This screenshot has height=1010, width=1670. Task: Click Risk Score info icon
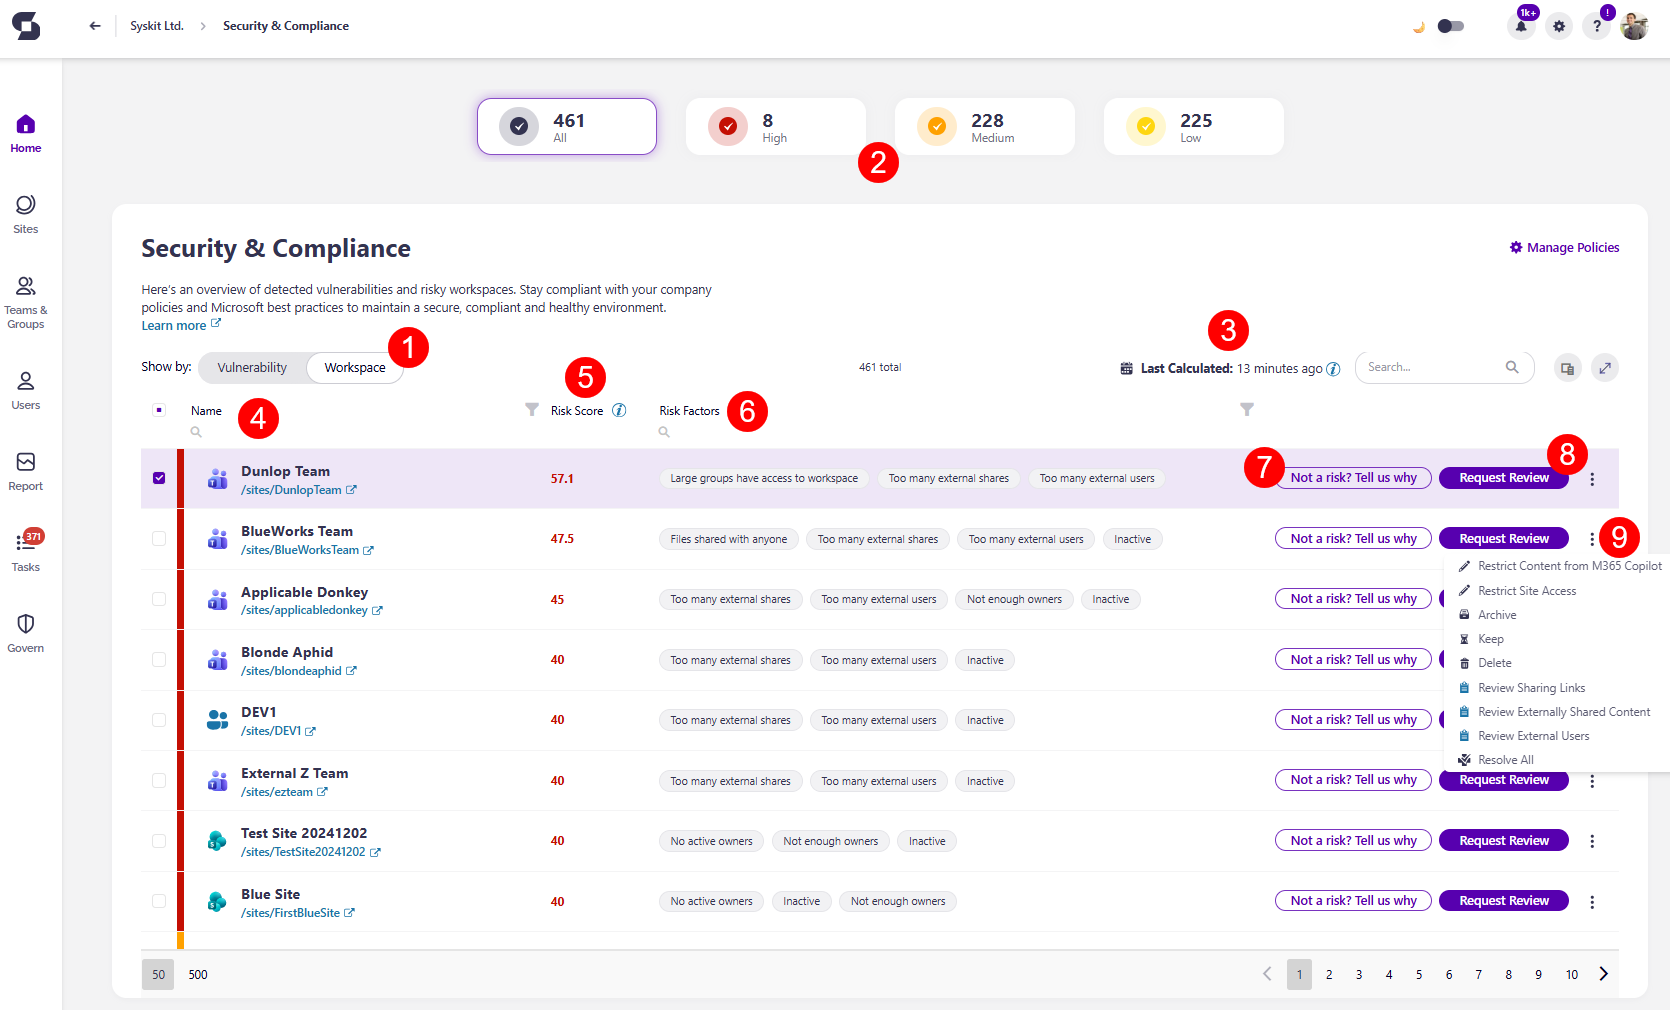[x=619, y=411]
